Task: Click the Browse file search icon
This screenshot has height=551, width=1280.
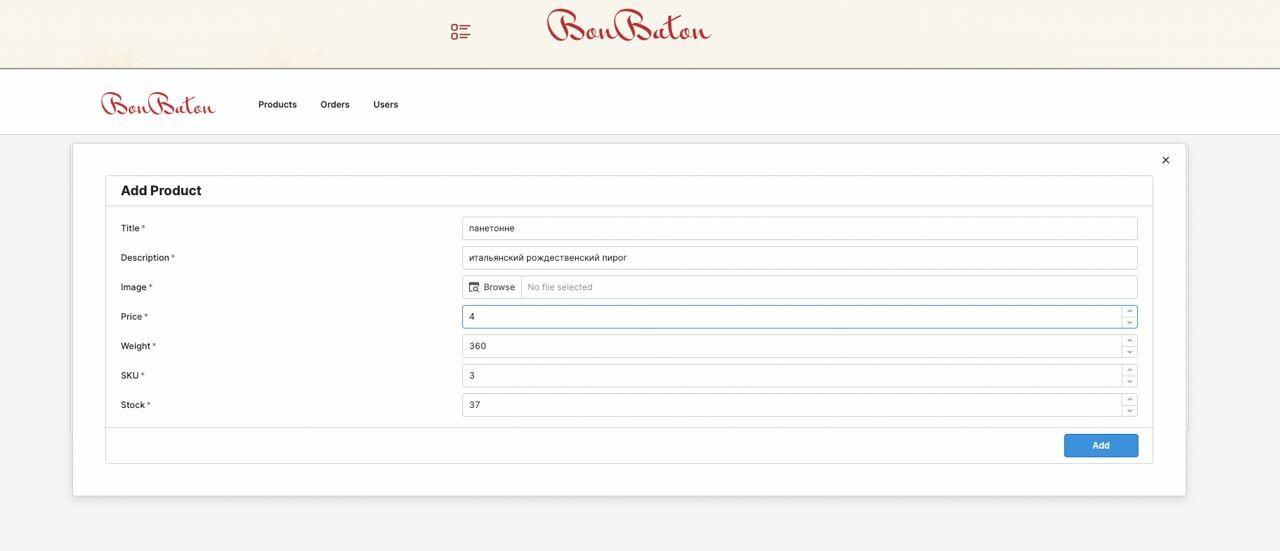Action: 474,287
